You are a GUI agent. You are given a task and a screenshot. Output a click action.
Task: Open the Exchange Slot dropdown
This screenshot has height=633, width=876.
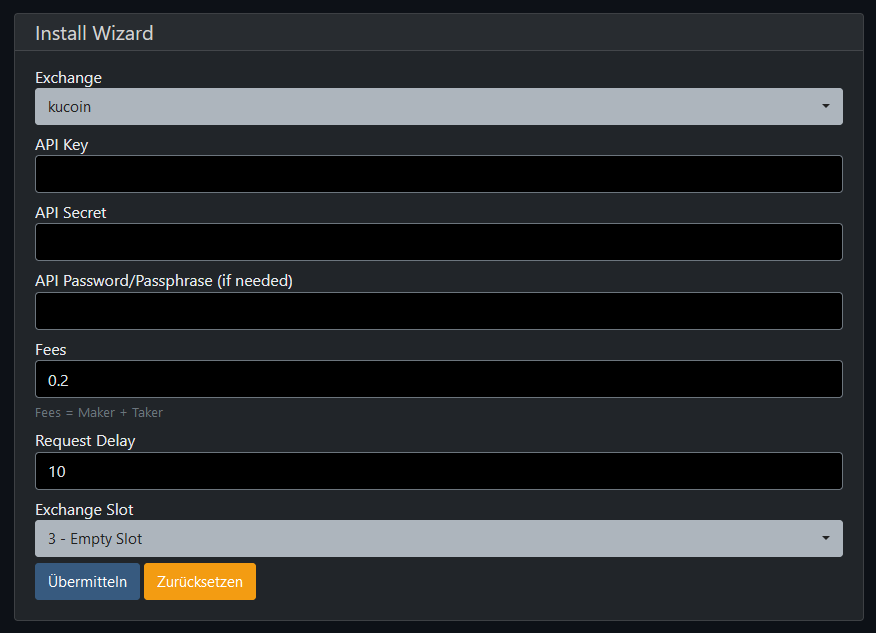coord(438,538)
